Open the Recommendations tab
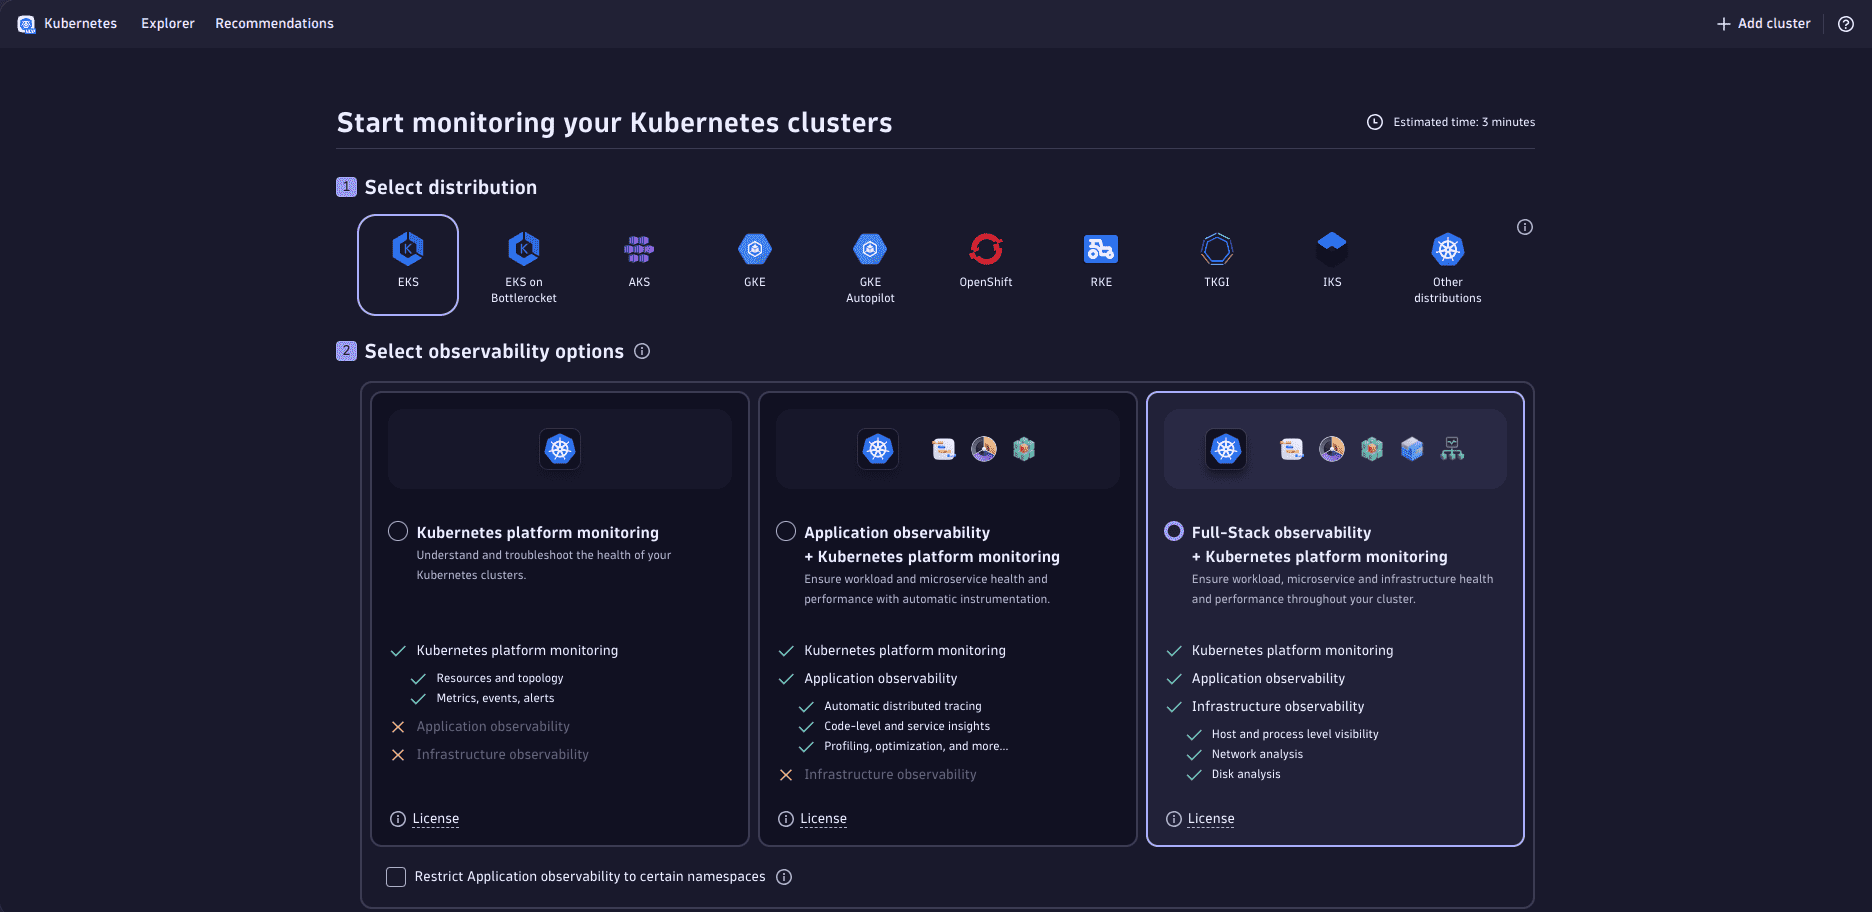Image resolution: width=1872 pixels, height=912 pixels. [x=275, y=24]
